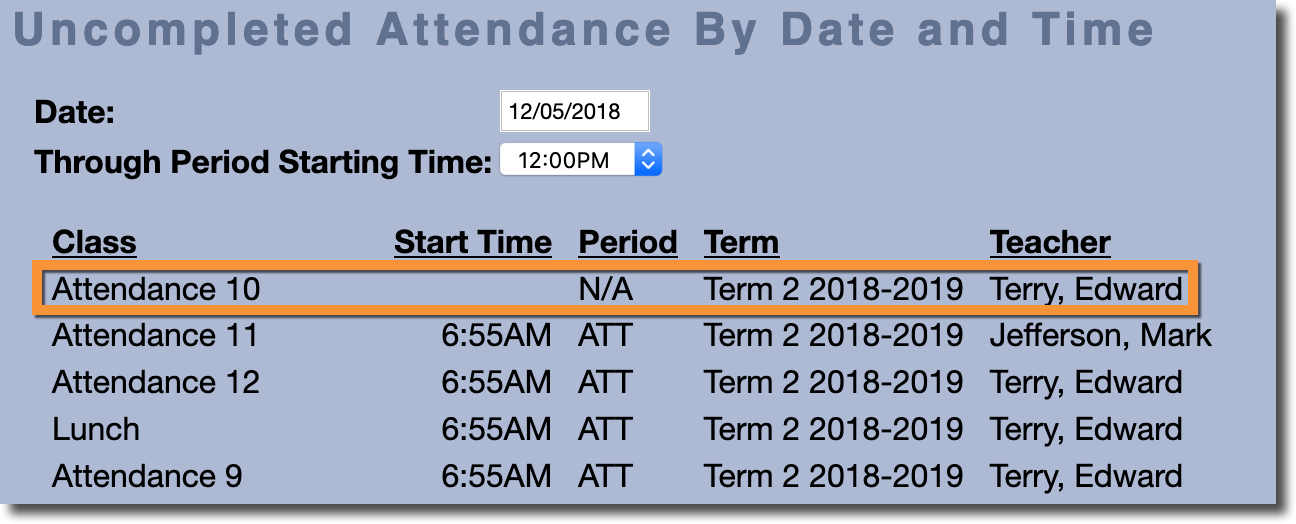The height and width of the screenshot is (524, 1296).
Task: Click Term 2 2018-2019 in Lunch row
Action: click(x=833, y=429)
